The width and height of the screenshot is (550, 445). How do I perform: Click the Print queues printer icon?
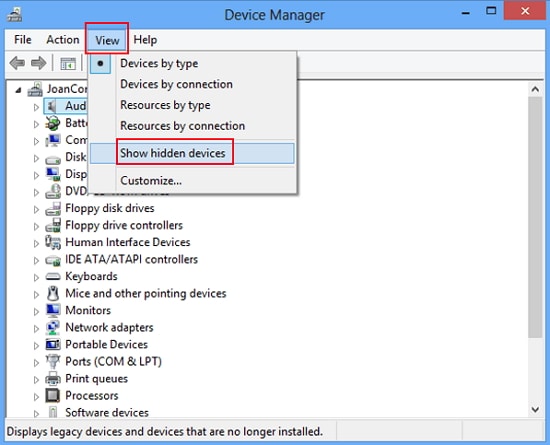[x=53, y=379]
